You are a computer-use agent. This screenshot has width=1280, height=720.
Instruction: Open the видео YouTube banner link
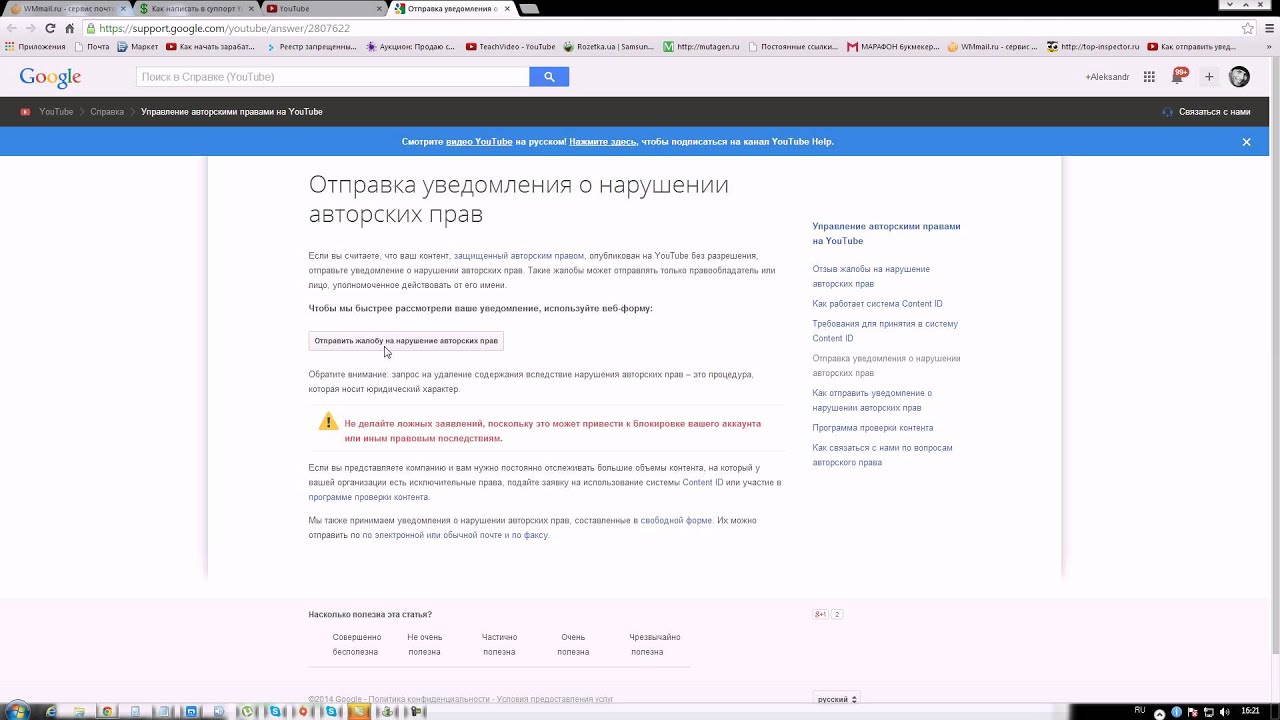(x=479, y=142)
